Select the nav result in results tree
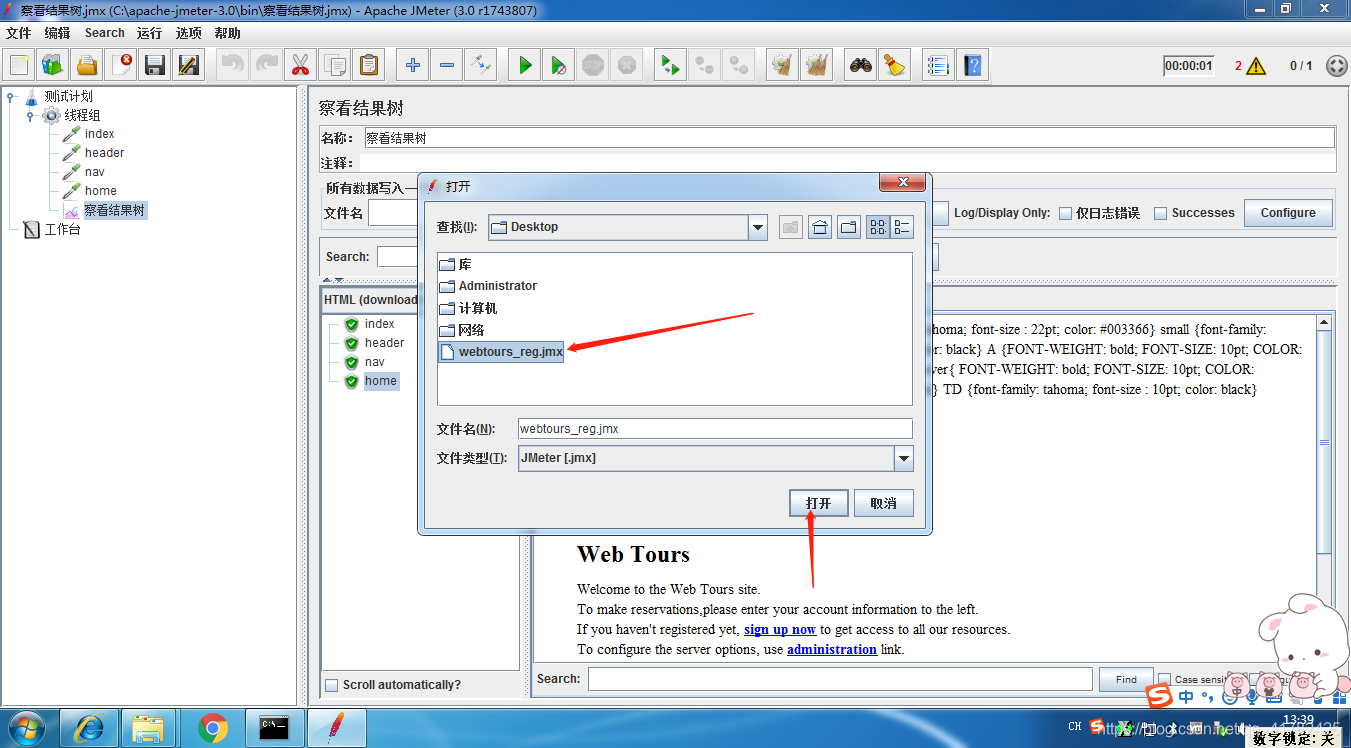1351x748 pixels. [374, 362]
